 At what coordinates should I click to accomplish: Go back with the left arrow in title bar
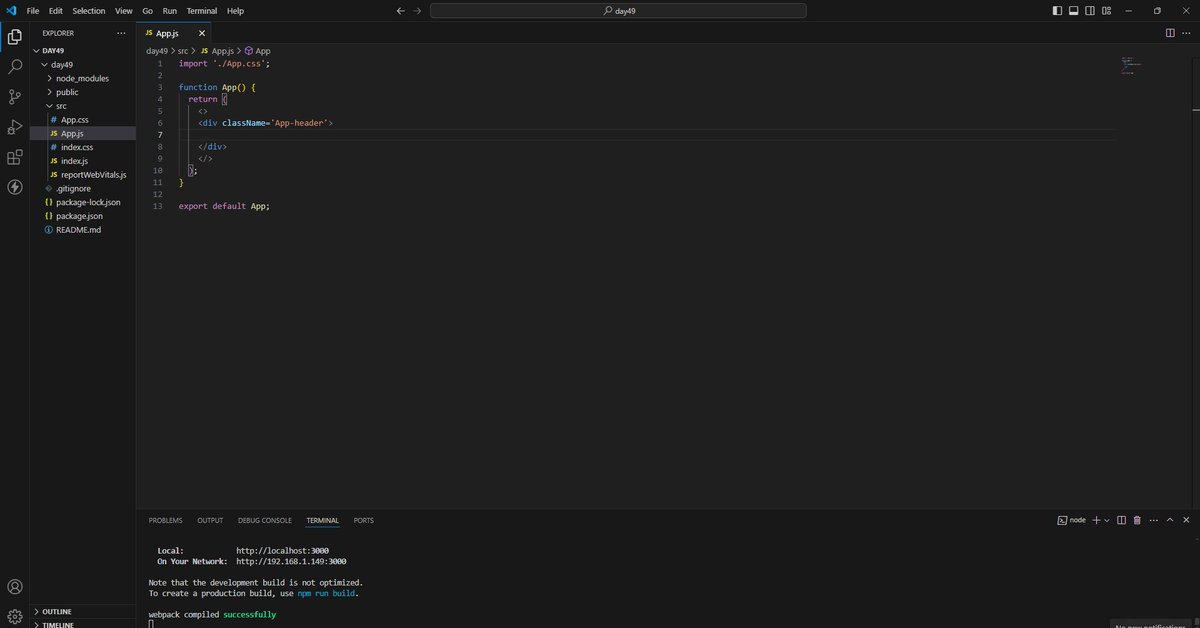[401, 10]
